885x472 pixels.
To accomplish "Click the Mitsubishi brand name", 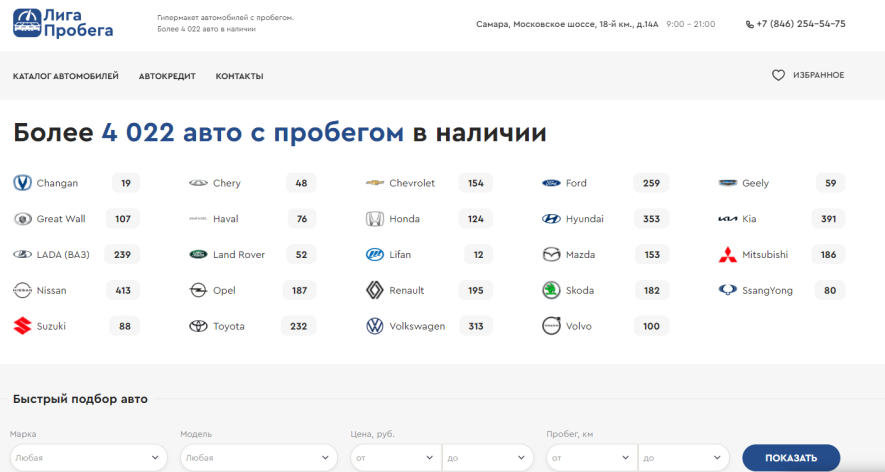I will 765,255.
